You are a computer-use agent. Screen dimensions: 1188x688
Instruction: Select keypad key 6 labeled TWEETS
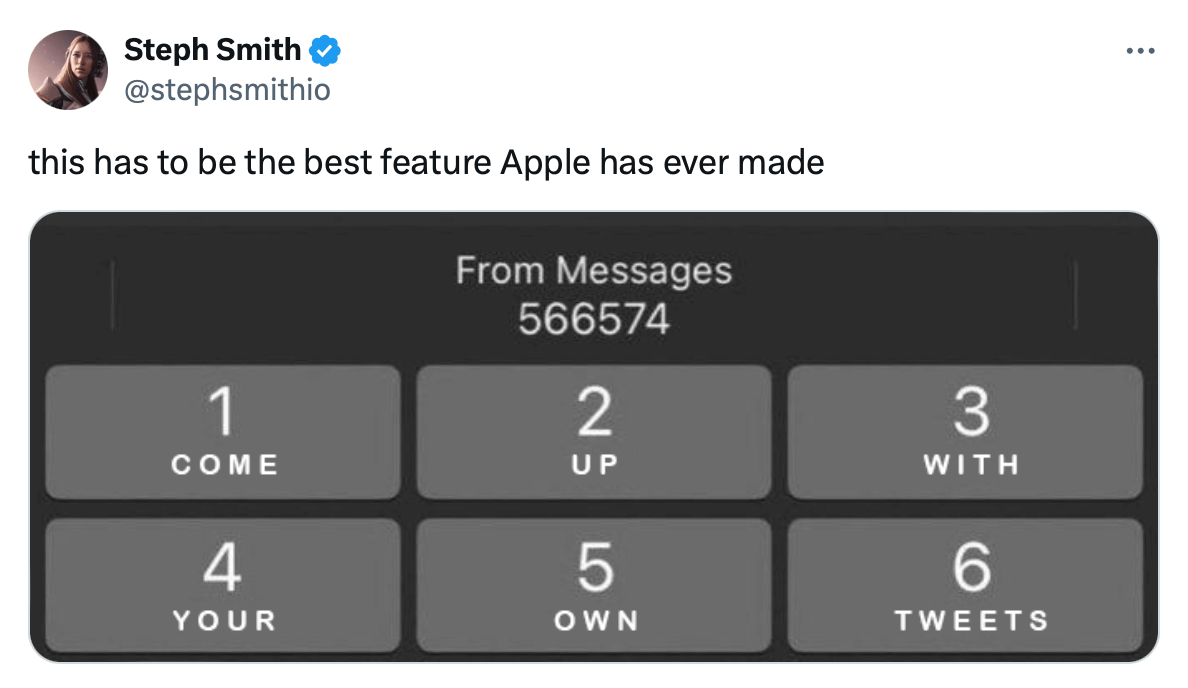click(965, 585)
